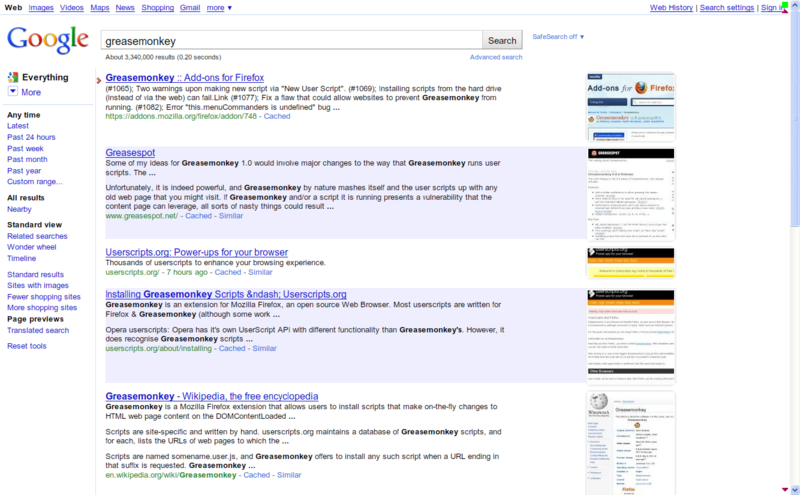The height and width of the screenshot is (495, 800).
Task: Select the 'Page previews' tool label
Action: tap(35, 319)
